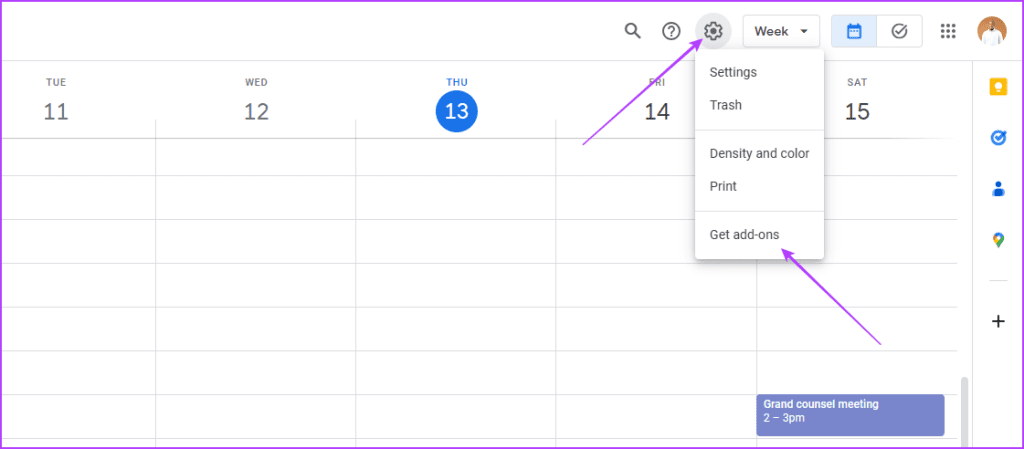This screenshot has height=449, width=1024.
Task: Expand the Week view dropdown
Action: pos(781,31)
